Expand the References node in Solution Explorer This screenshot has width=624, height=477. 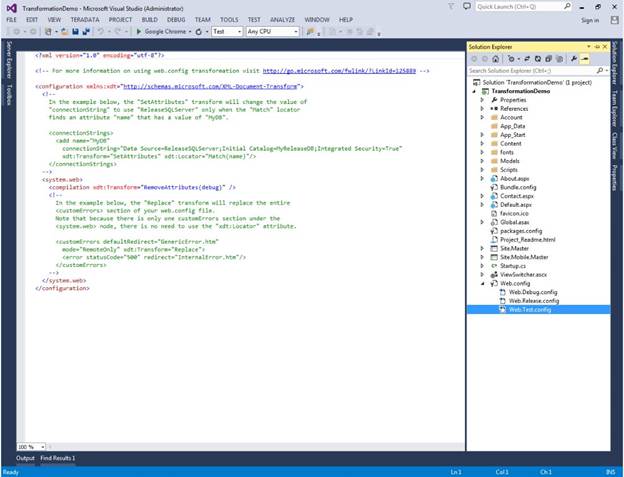click(480, 108)
